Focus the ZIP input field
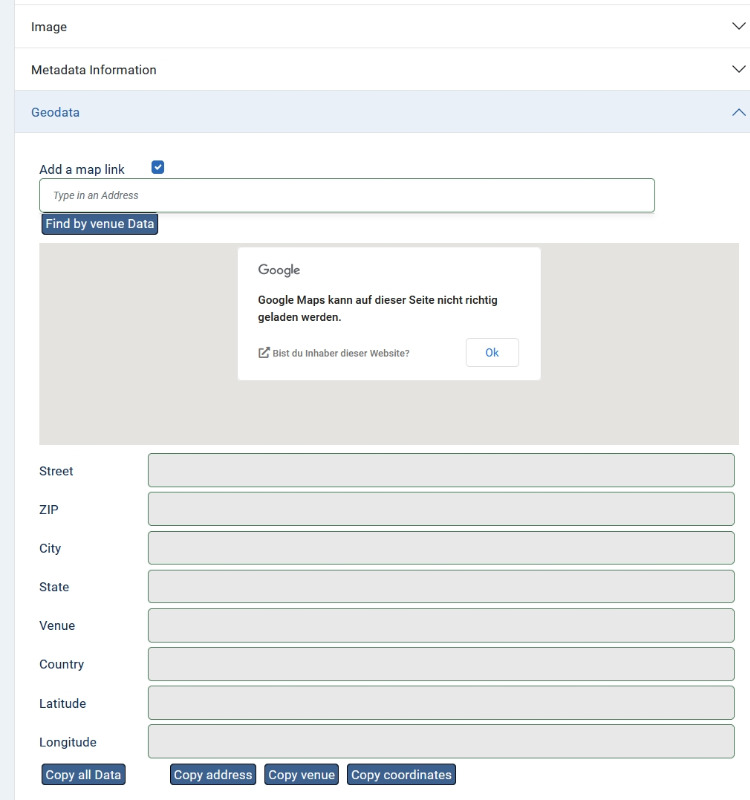The width and height of the screenshot is (750, 800). tap(441, 509)
